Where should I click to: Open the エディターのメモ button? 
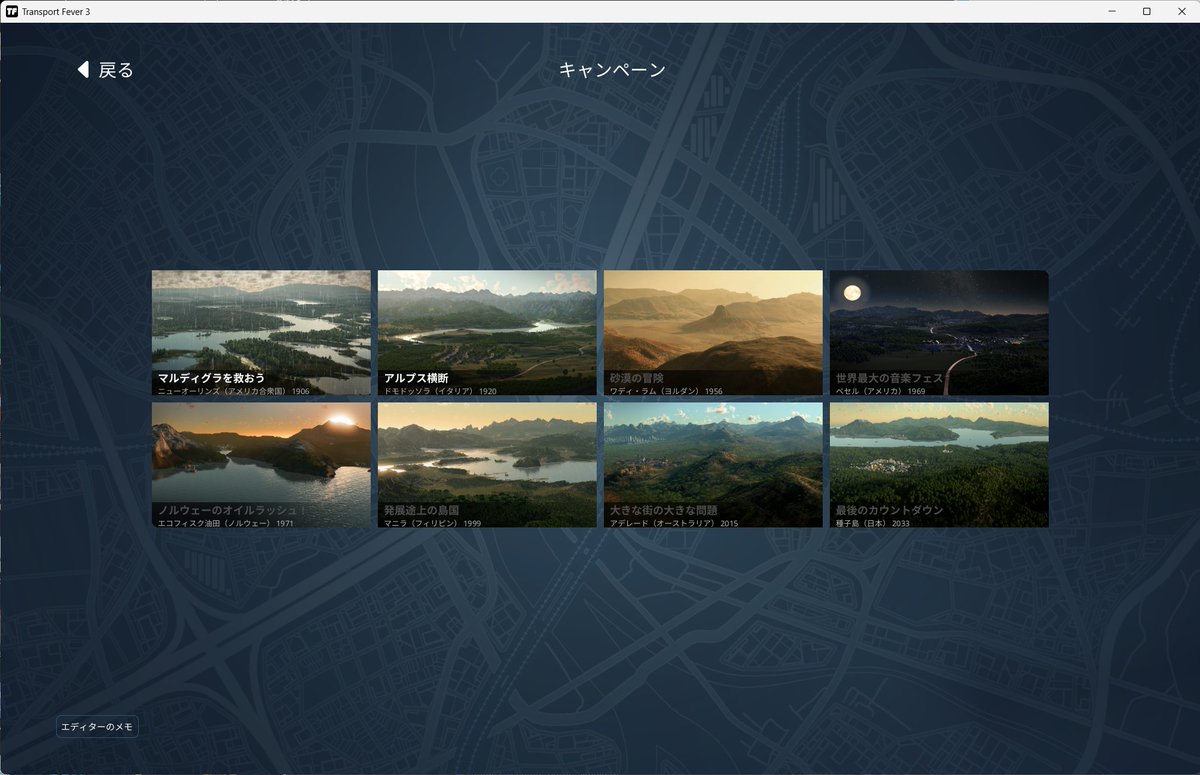coord(97,727)
